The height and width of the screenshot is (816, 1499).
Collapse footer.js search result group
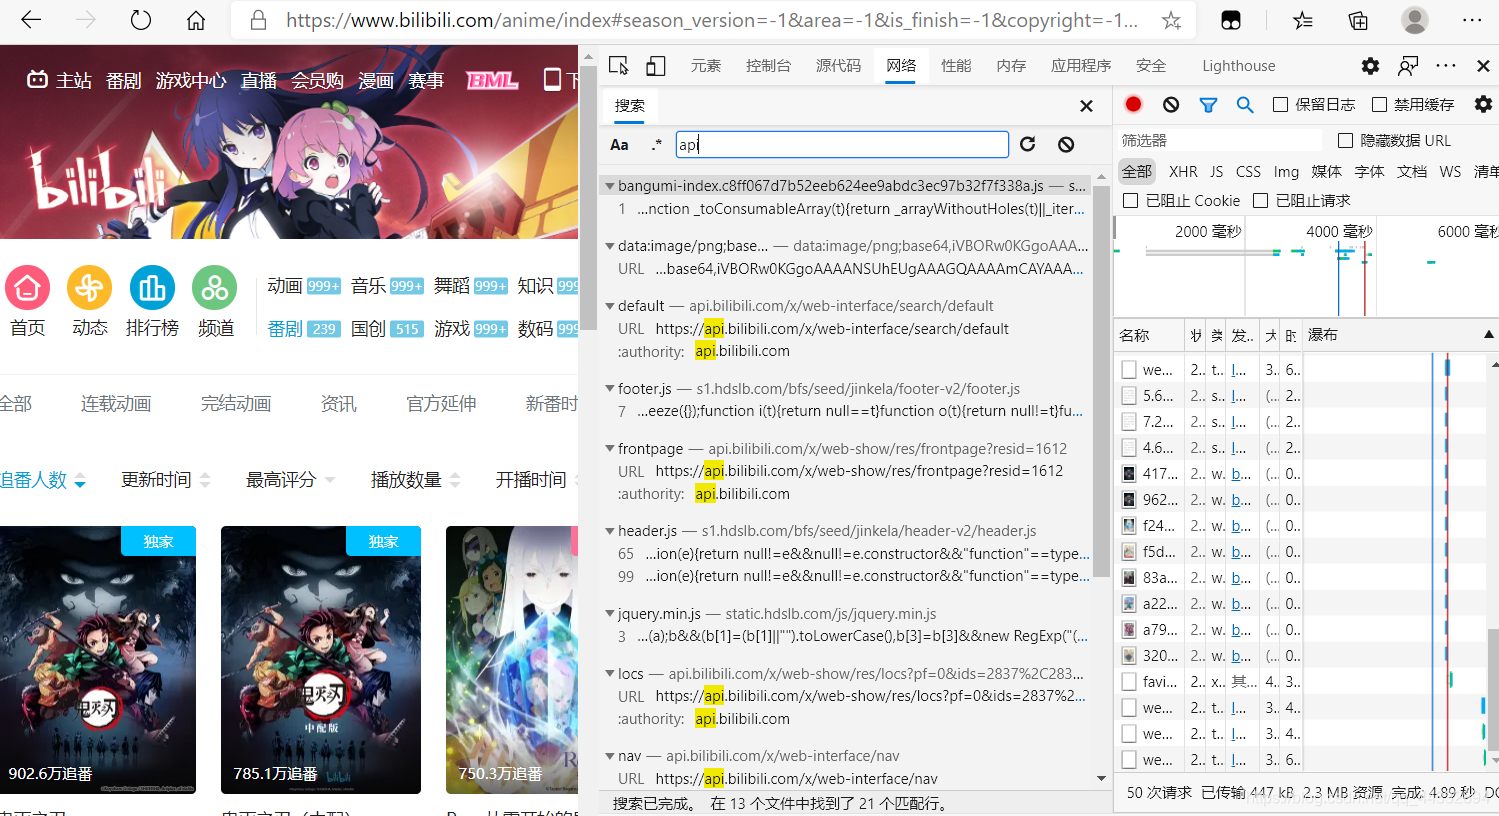609,389
